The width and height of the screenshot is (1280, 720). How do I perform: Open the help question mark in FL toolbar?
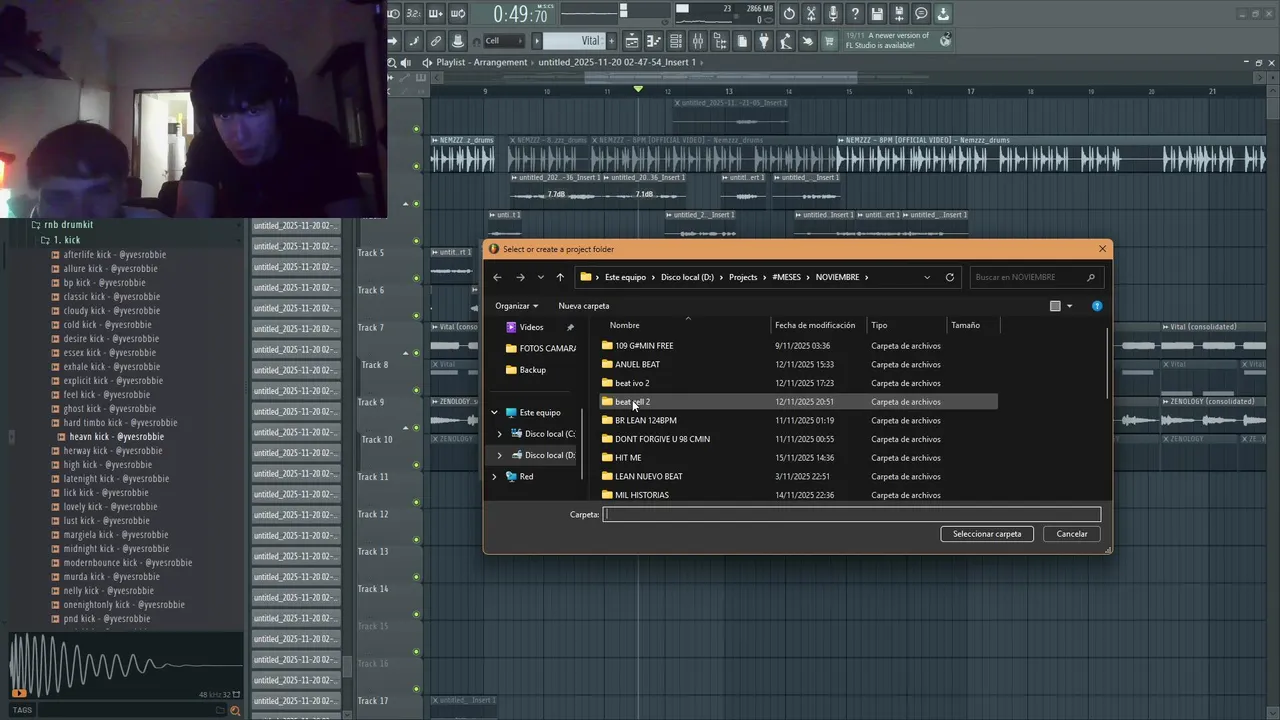click(854, 14)
